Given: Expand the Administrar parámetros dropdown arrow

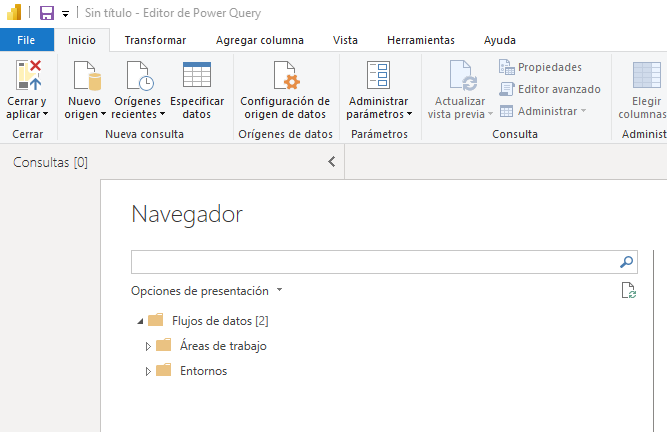Looking at the screenshot, I should pyautogui.click(x=409, y=114).
